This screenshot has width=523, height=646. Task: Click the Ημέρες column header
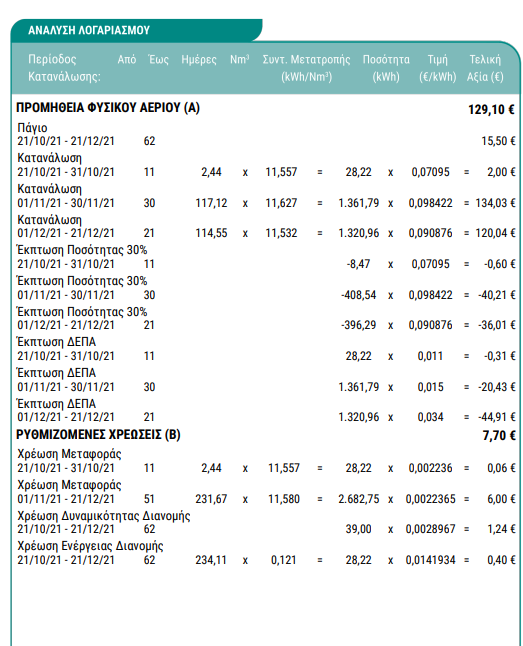[x=199, y=60]
